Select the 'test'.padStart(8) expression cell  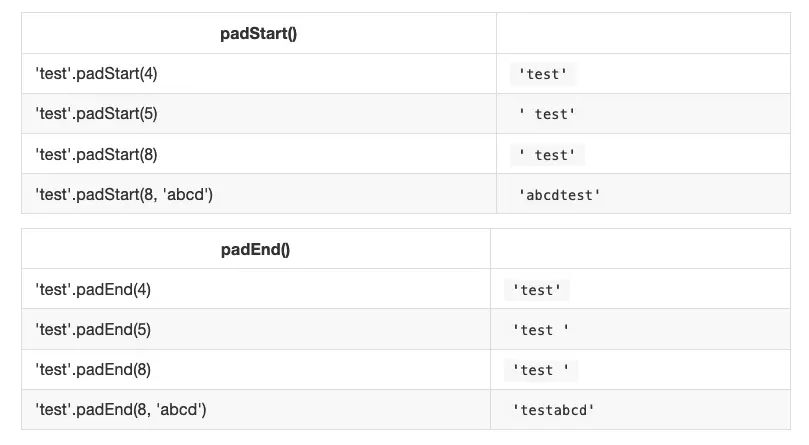pos(96,154)
